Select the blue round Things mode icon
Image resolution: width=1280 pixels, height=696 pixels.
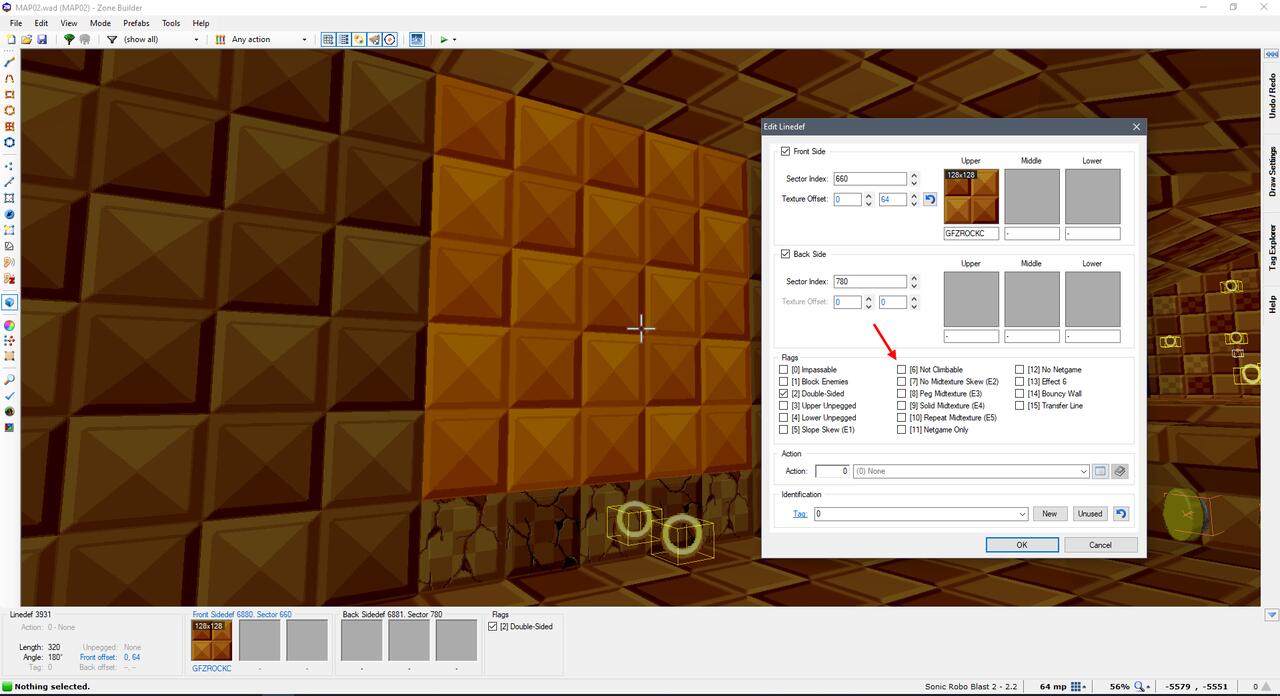[9, 214]
